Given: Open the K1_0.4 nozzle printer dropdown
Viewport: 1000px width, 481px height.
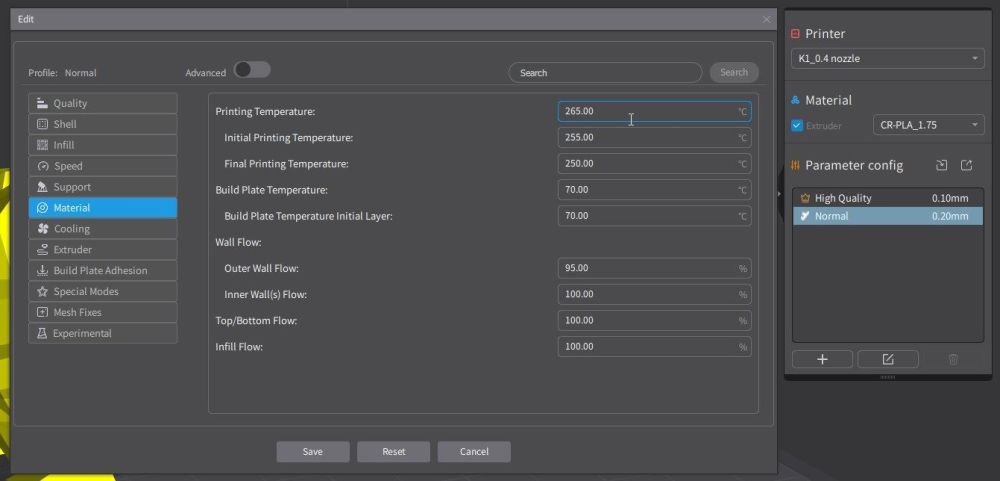Looking at the screenshot, I should [887, 59].
